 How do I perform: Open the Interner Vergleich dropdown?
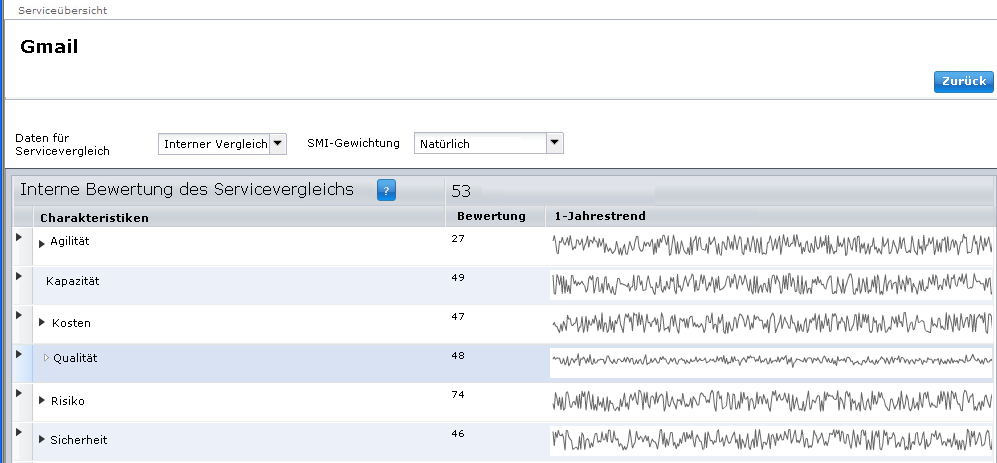[x=278, y=144]
